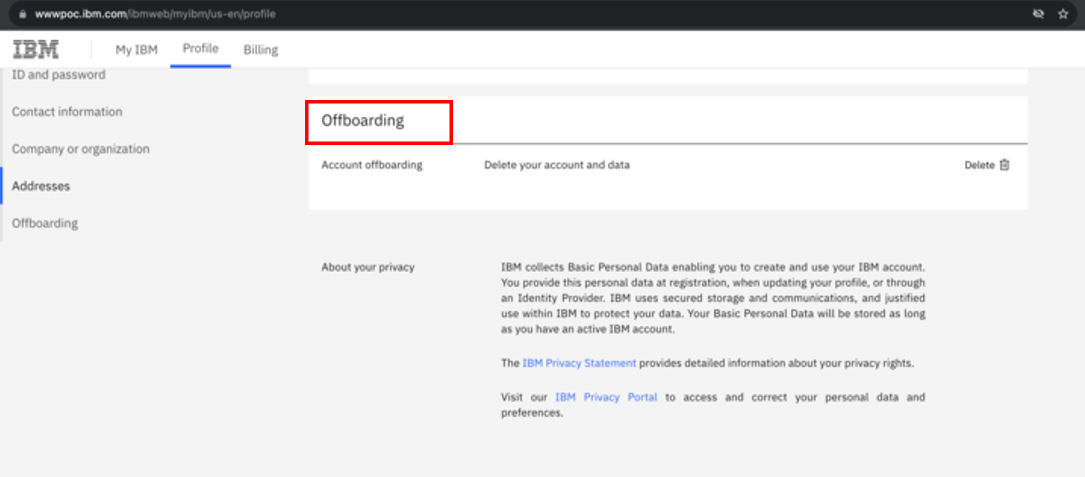Screen dimensions: 1085x477
Task: Visit the IBM Privacy Portal link
Action: [x=606, y=397]
